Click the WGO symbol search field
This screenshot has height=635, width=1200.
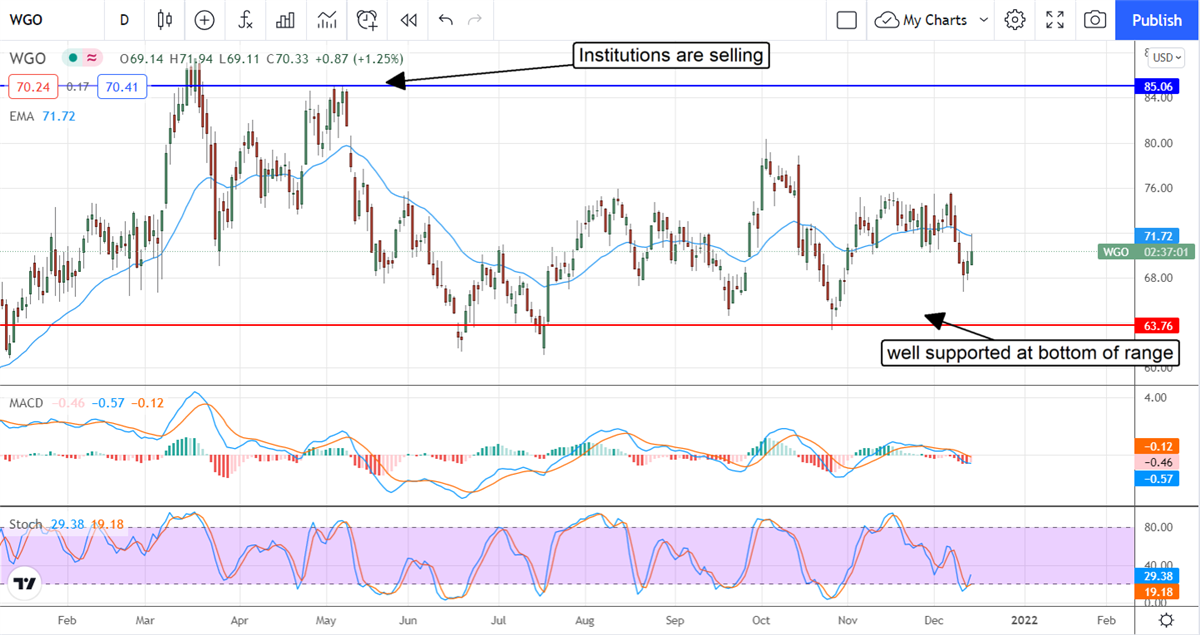pyautogui.click(x=50, y=20)
